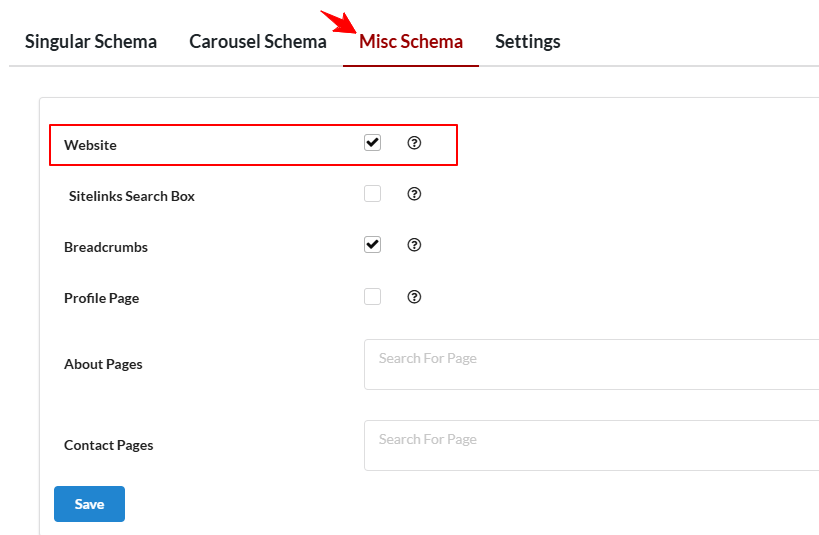Open help icon next to Profile Page

414,297
